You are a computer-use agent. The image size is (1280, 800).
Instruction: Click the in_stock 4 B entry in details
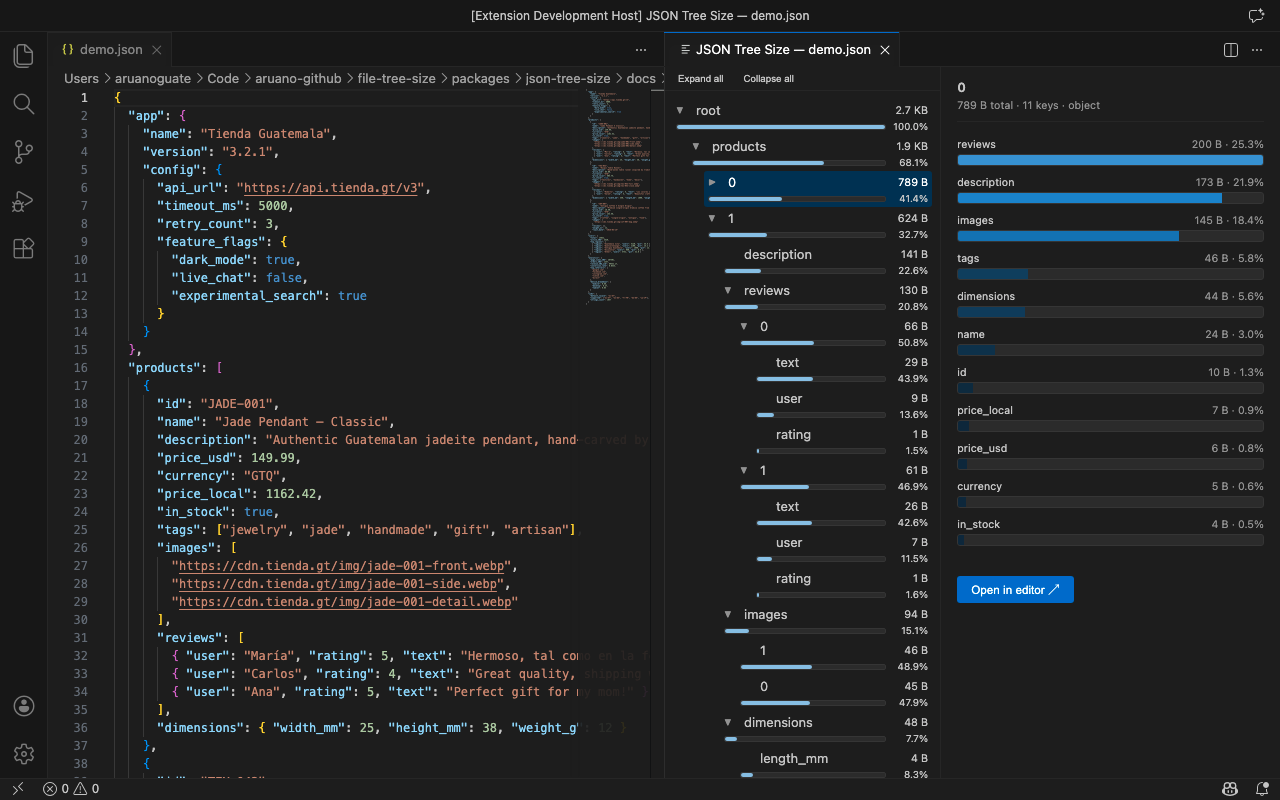tap(1110, 532)
